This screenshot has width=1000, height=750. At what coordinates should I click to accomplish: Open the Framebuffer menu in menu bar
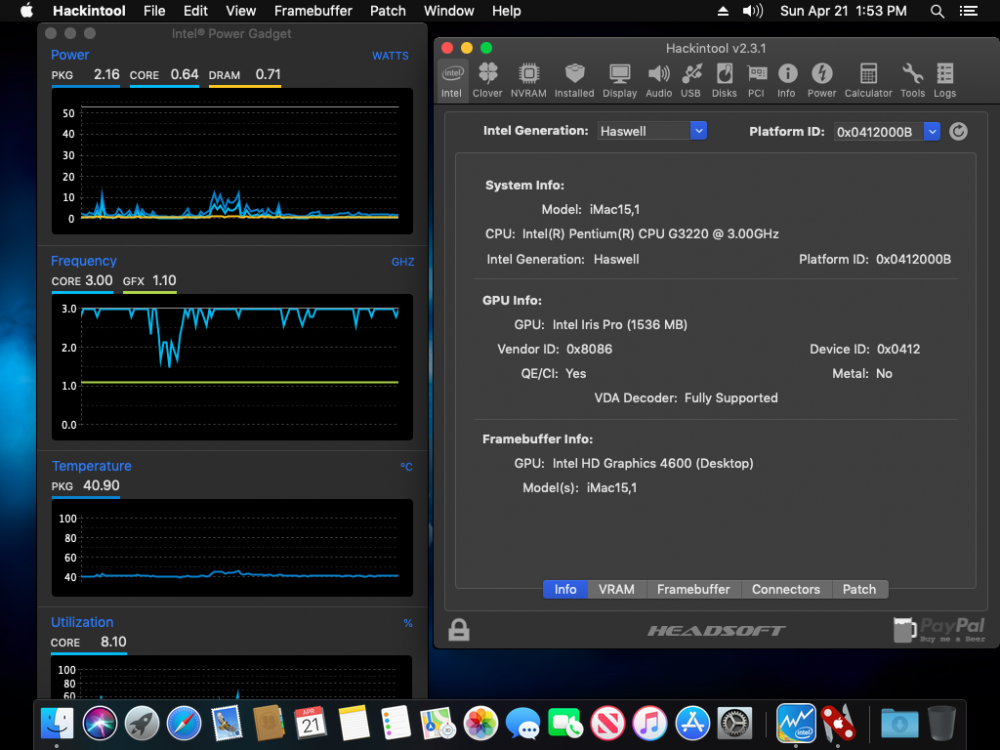[313, 11]
